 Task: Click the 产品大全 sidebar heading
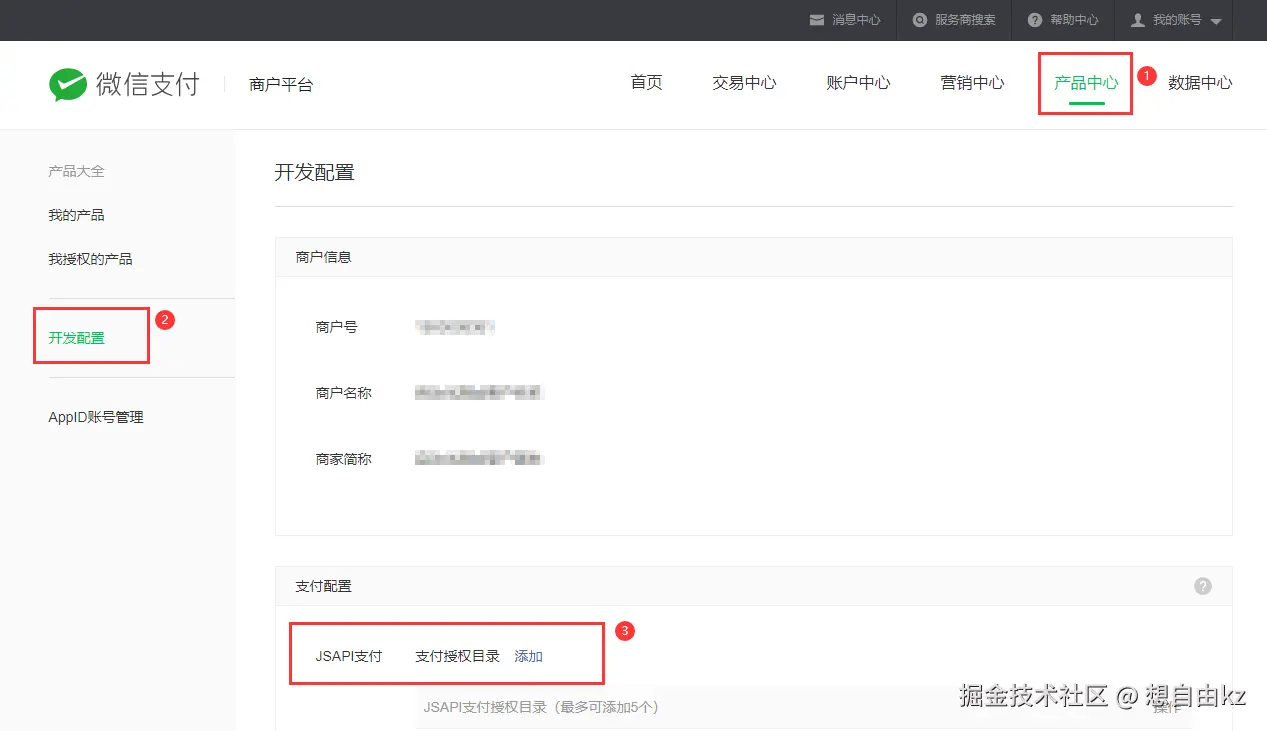point(76,171)
